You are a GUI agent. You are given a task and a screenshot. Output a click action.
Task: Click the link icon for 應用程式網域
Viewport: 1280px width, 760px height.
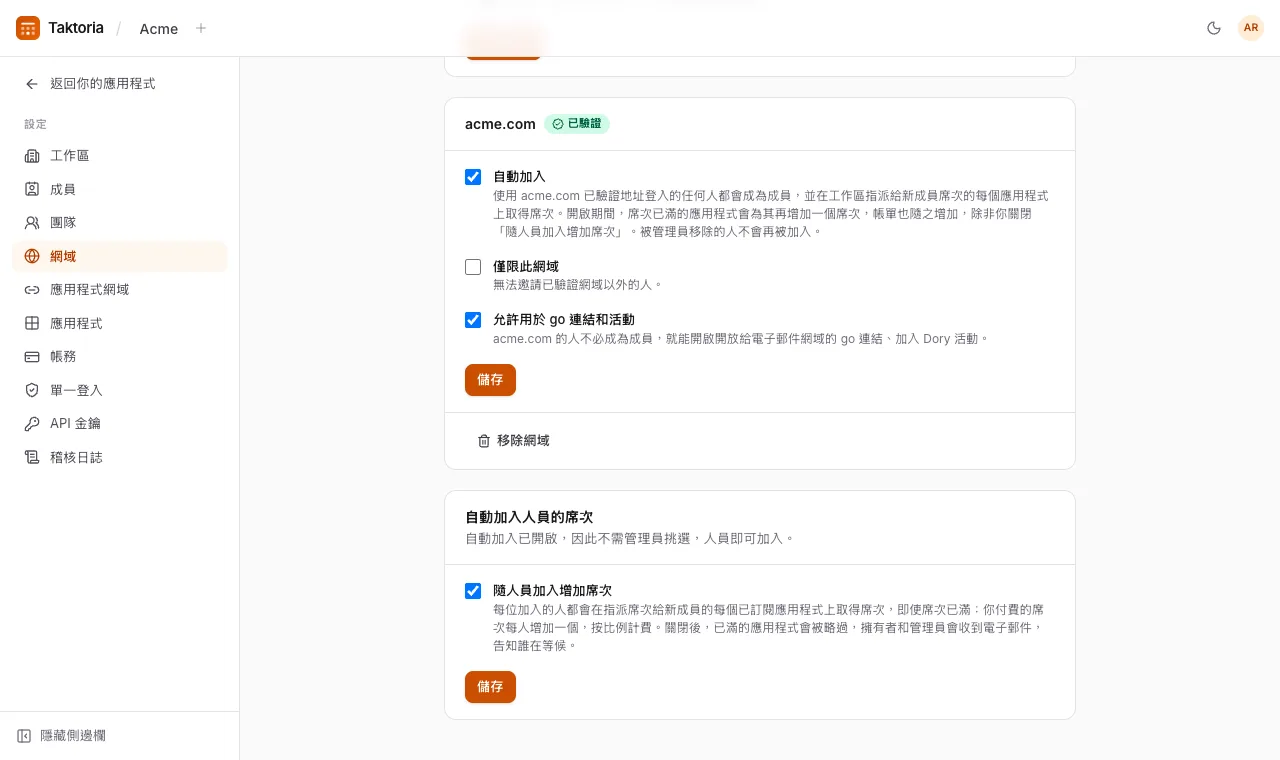tap(32, 290)
